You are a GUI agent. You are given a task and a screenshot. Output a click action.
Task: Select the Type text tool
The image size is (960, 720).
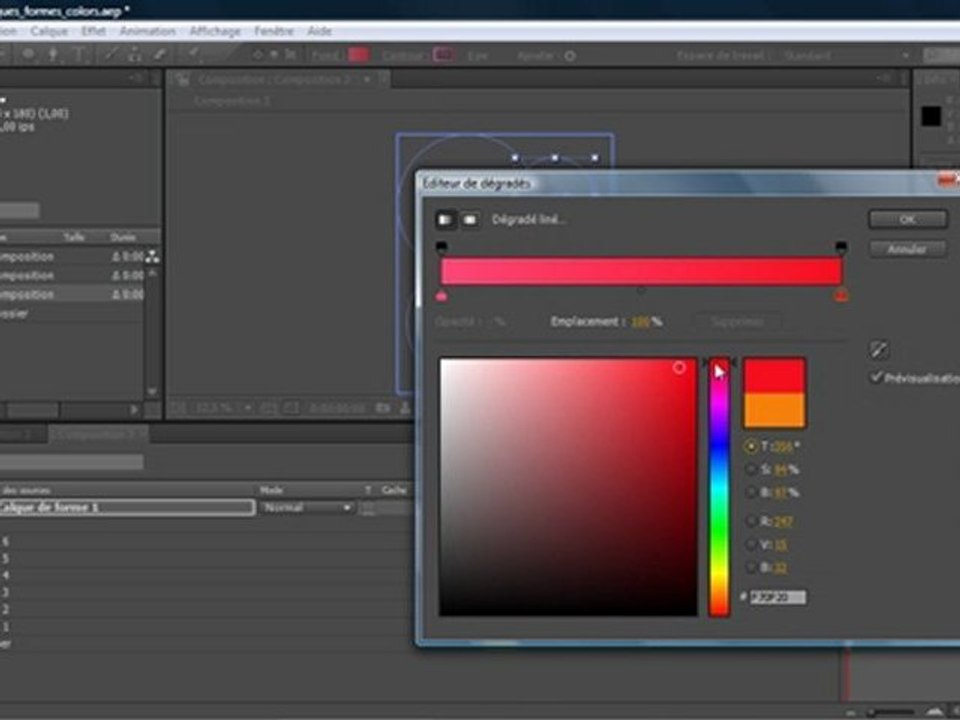pyautogui.click(x=80, y=55)
